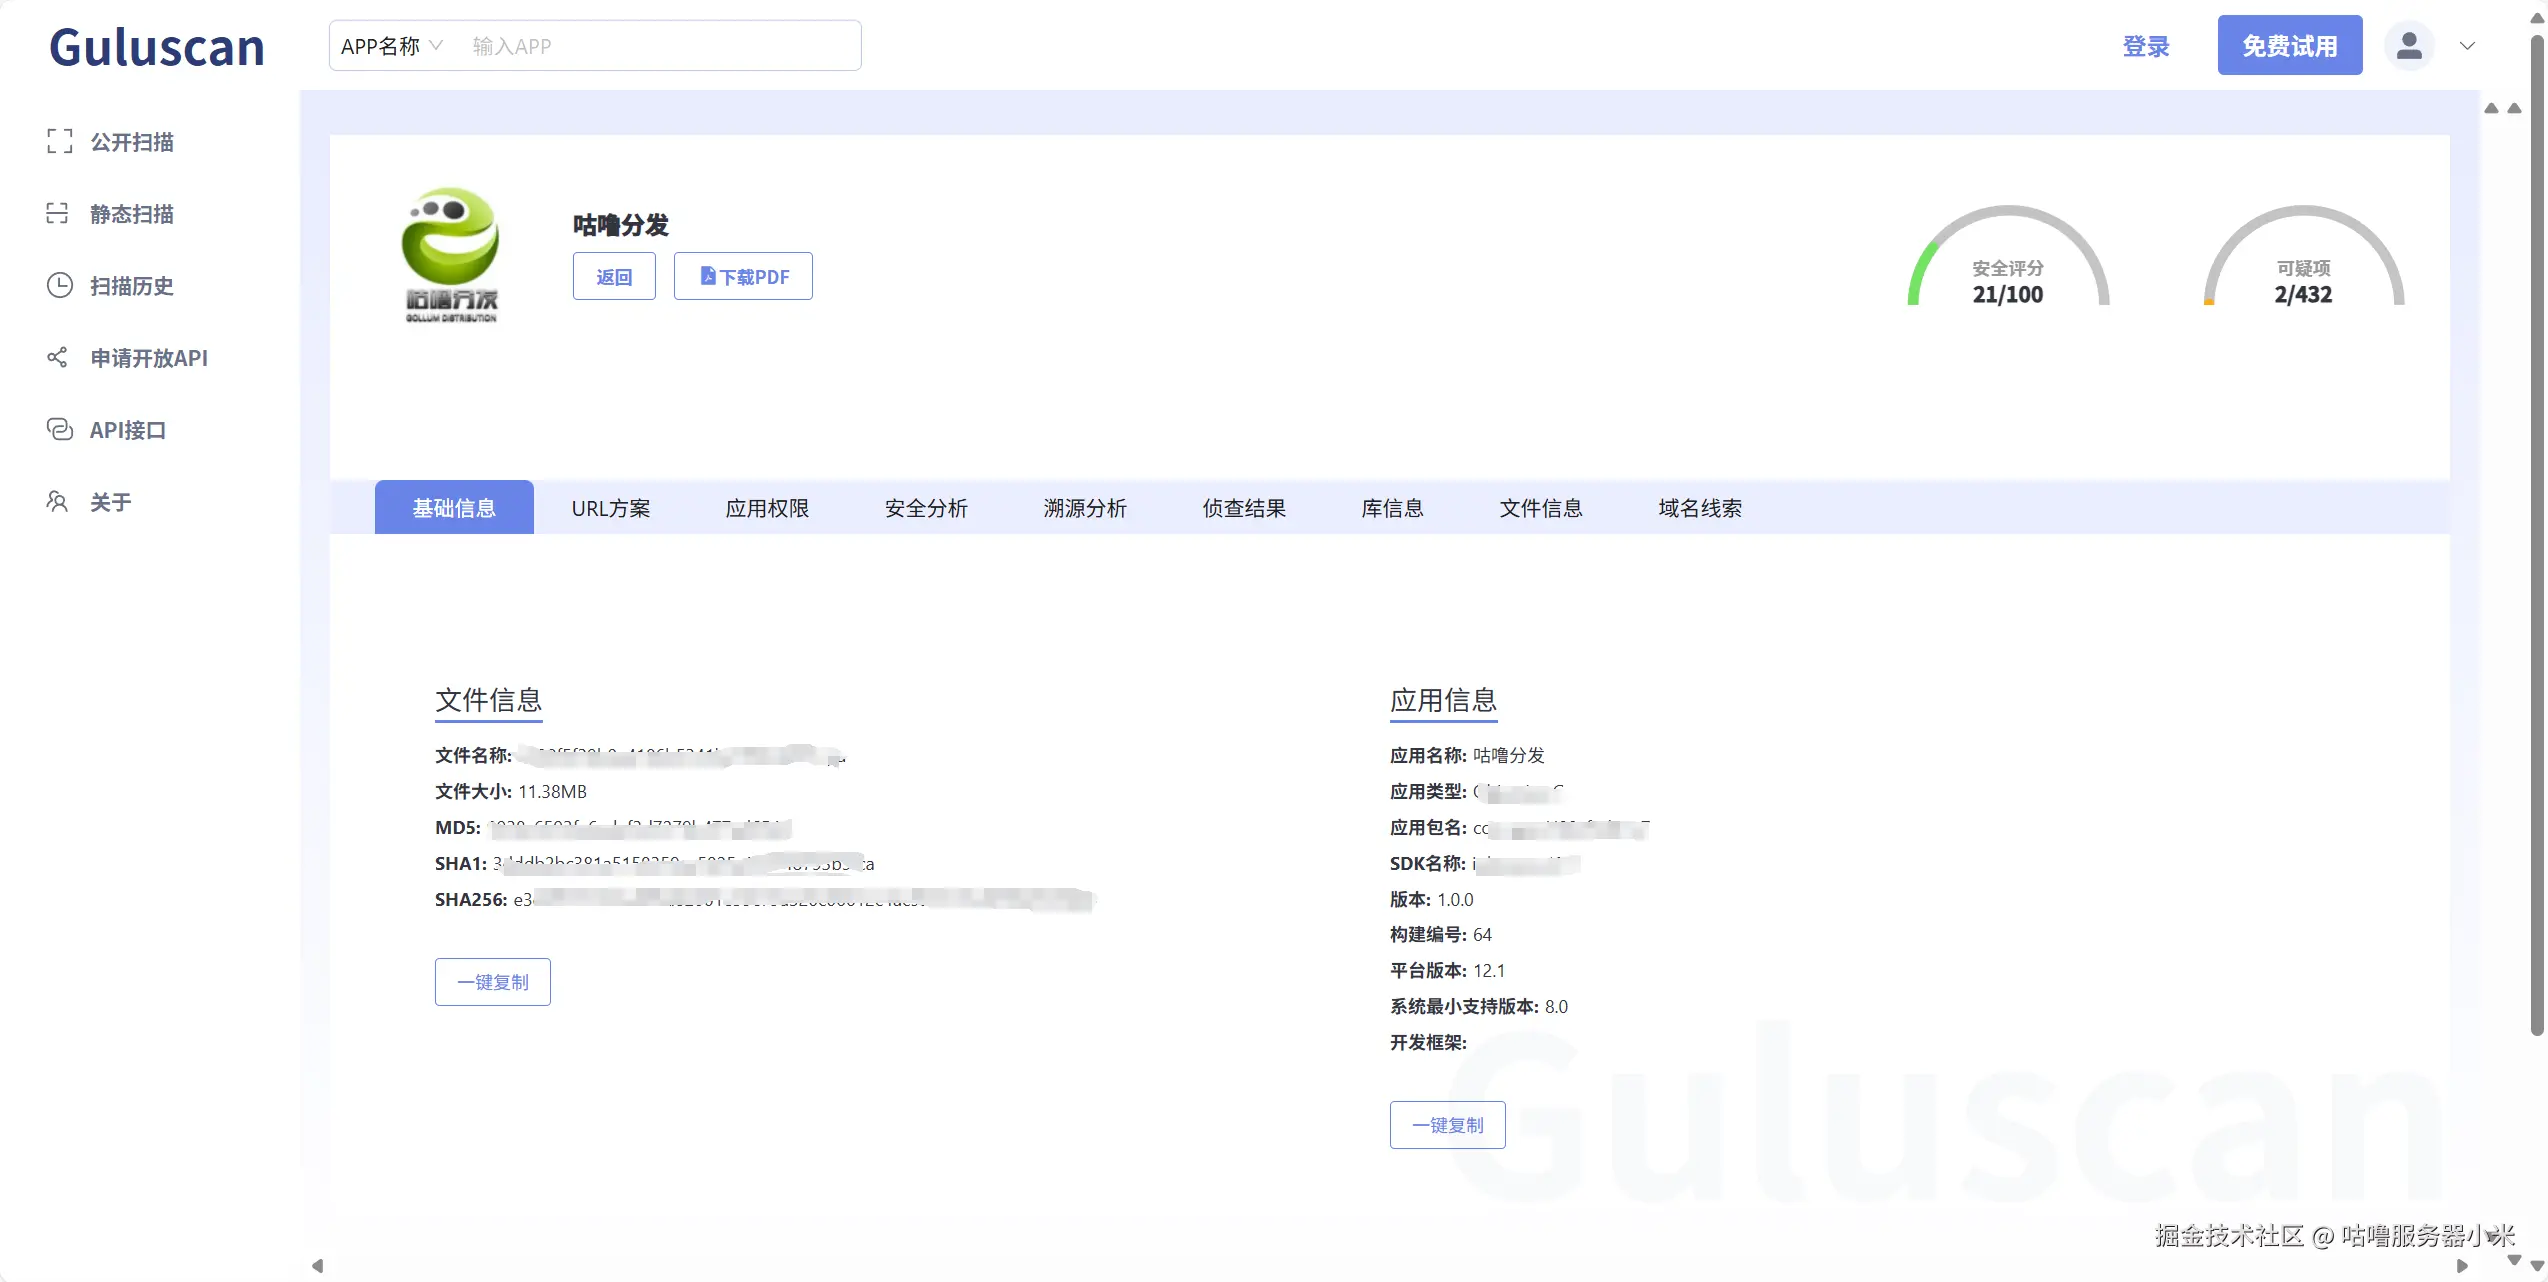Click the 公开扫描 sidebar icon

click(60, 141)
